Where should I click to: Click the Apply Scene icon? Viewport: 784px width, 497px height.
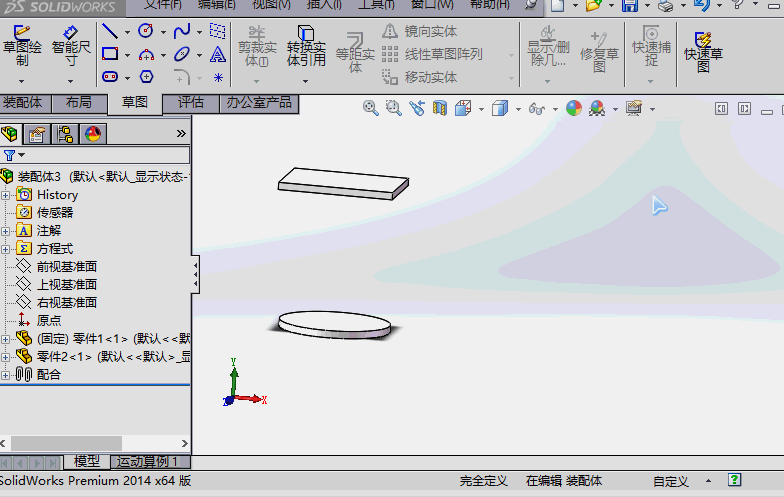[598, 108]
